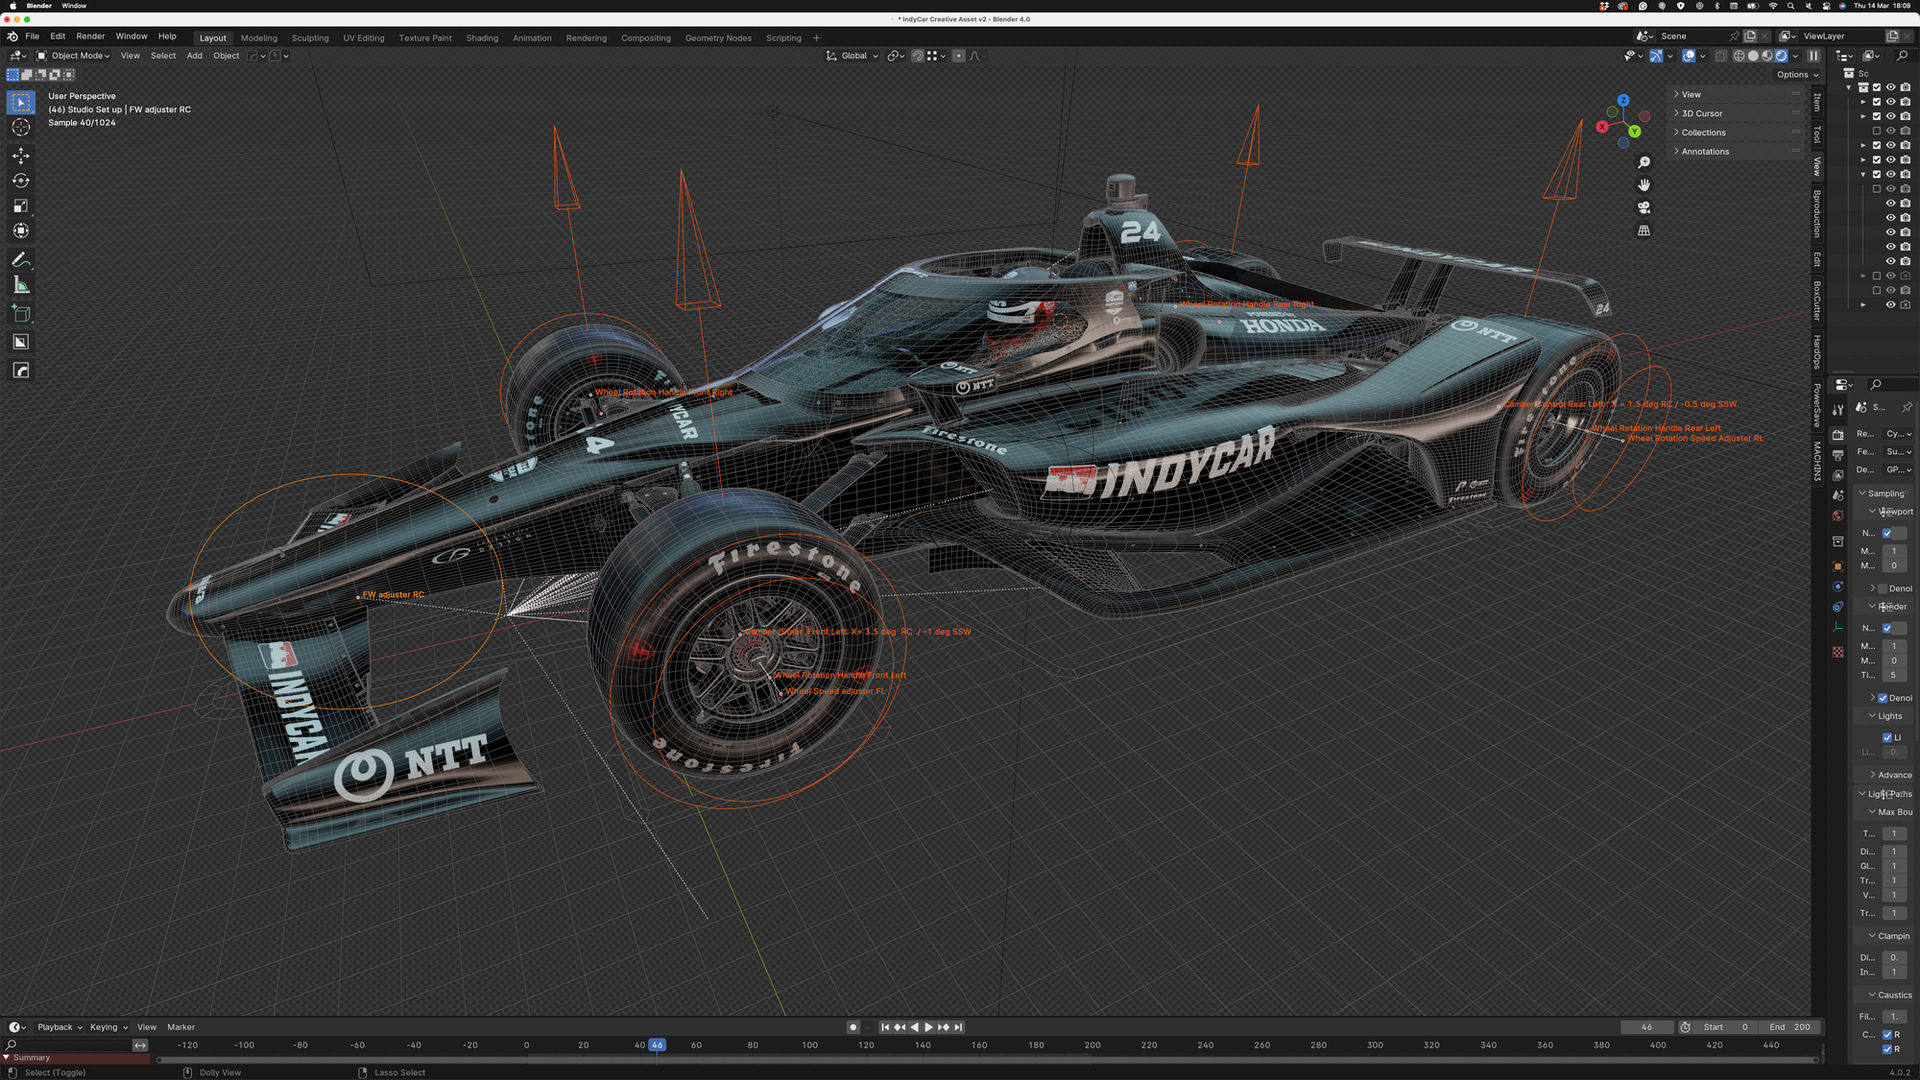Open Playback dropdown in timeline
The image size is (1920, 1080).
tap(60, 1027)
